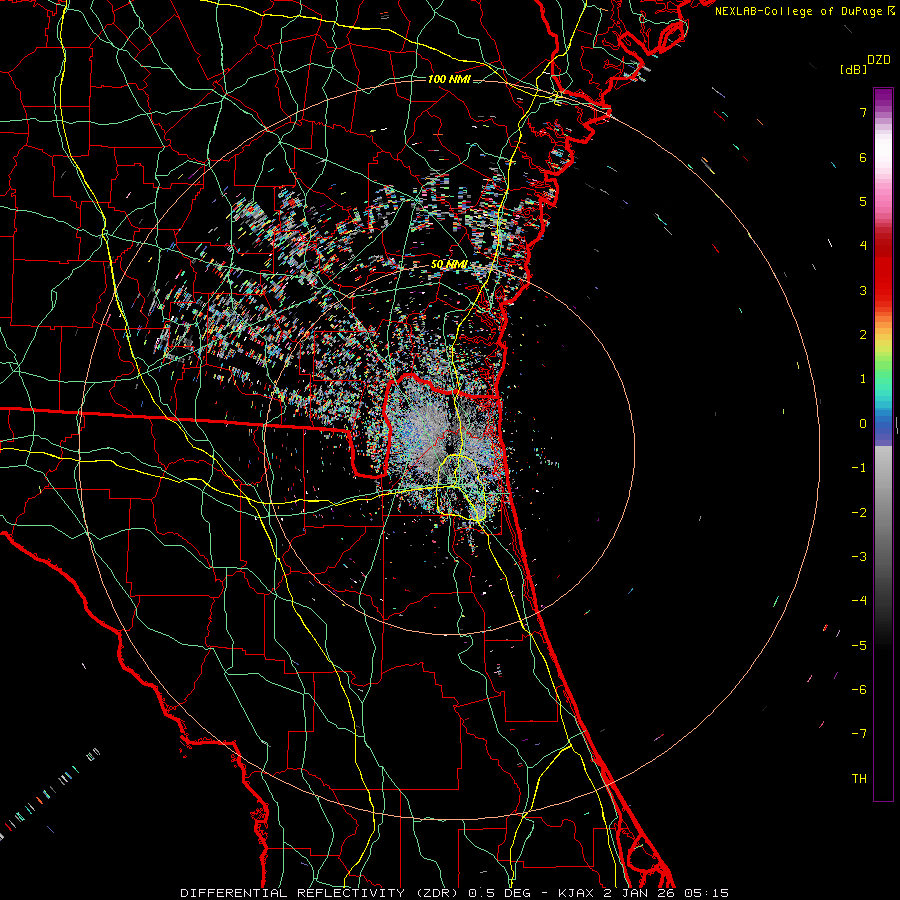Screen dimensions: 900x900
Task: Click the 100 NMI range ring label
Action: tap(449, 79)
